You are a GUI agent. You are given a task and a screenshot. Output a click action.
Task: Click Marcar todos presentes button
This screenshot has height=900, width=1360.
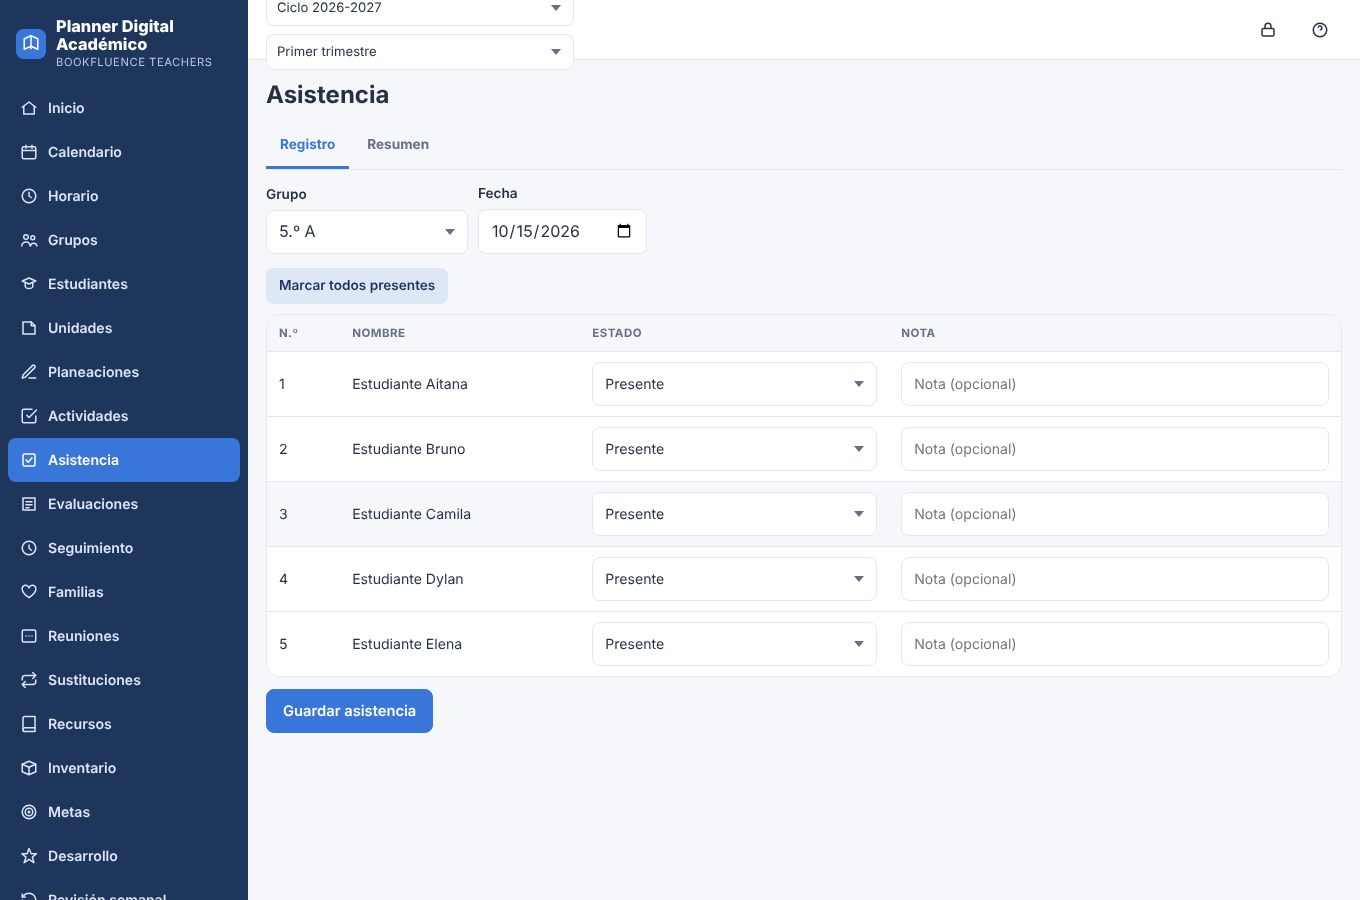pos(357,286)
